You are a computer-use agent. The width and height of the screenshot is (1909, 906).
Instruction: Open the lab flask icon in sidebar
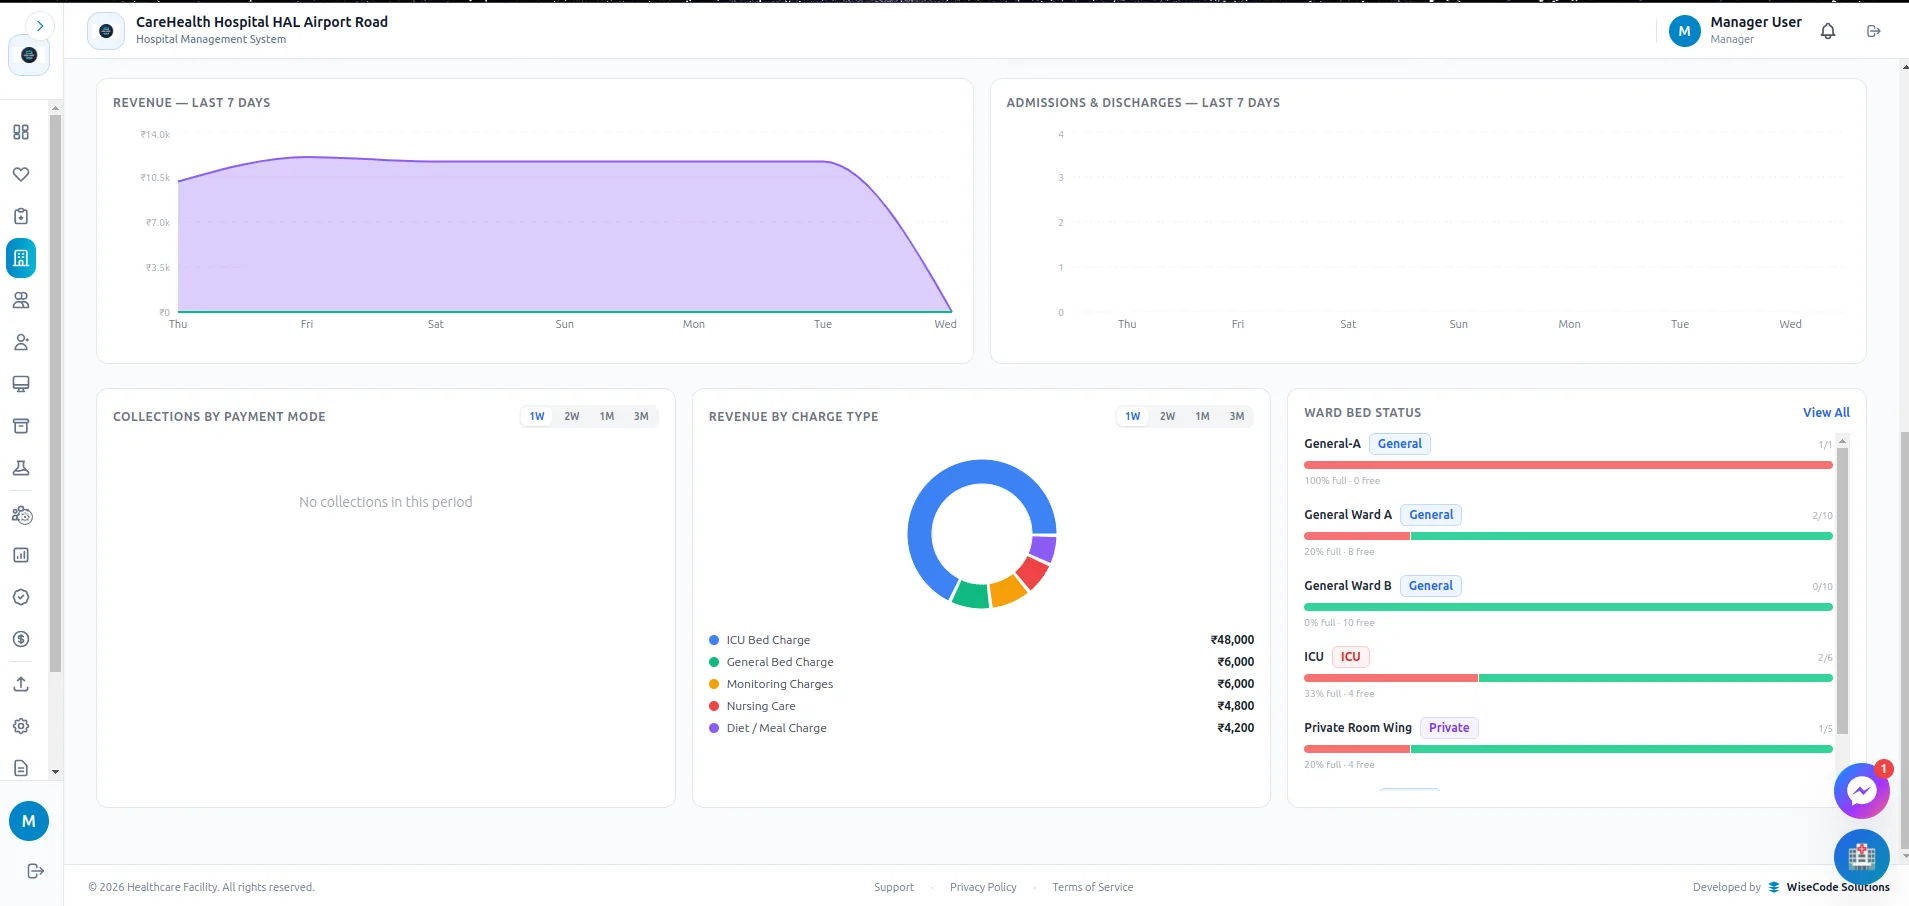pos(21,468)
